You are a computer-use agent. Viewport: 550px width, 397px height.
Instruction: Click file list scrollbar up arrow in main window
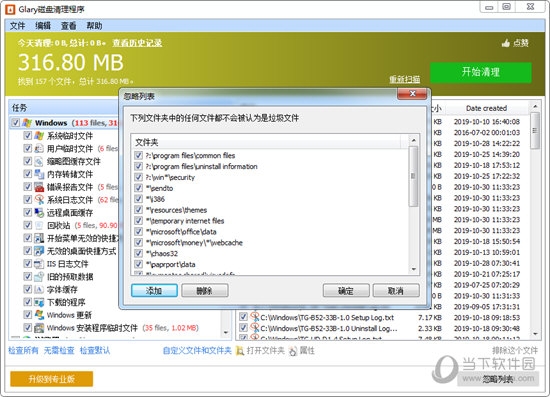coord(535,106)
